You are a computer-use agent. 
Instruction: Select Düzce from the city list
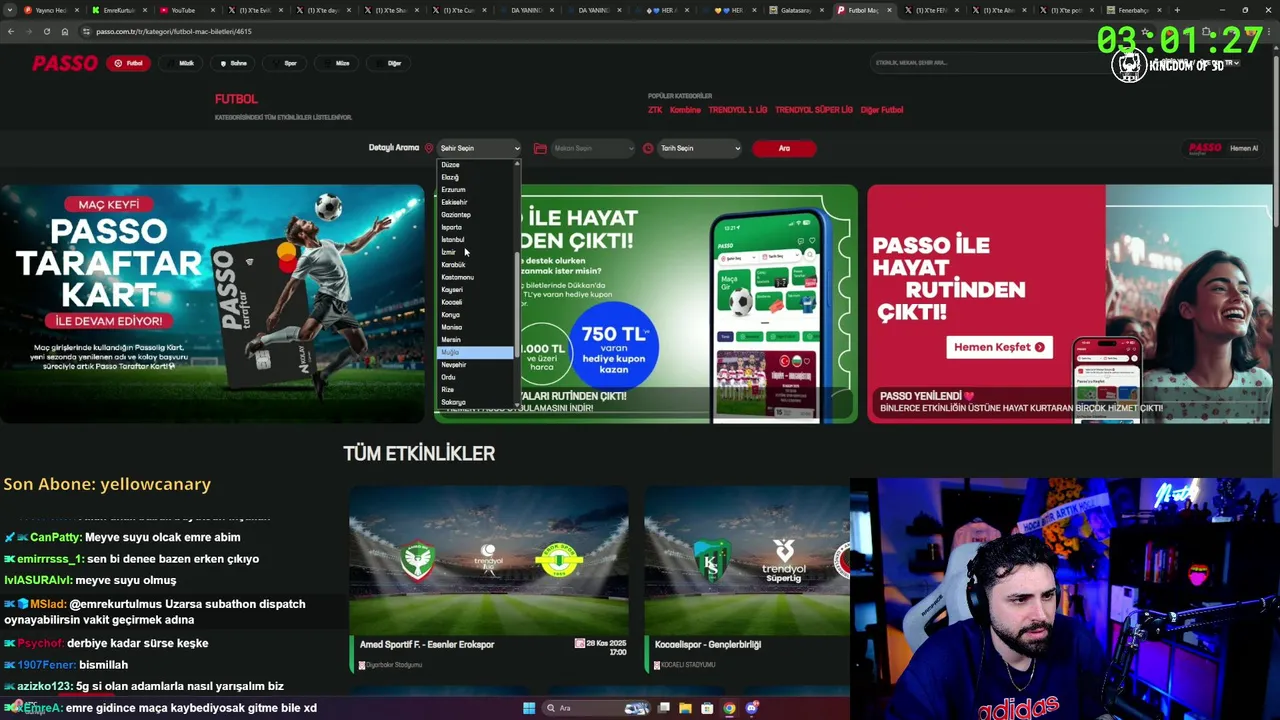[476, 165]
